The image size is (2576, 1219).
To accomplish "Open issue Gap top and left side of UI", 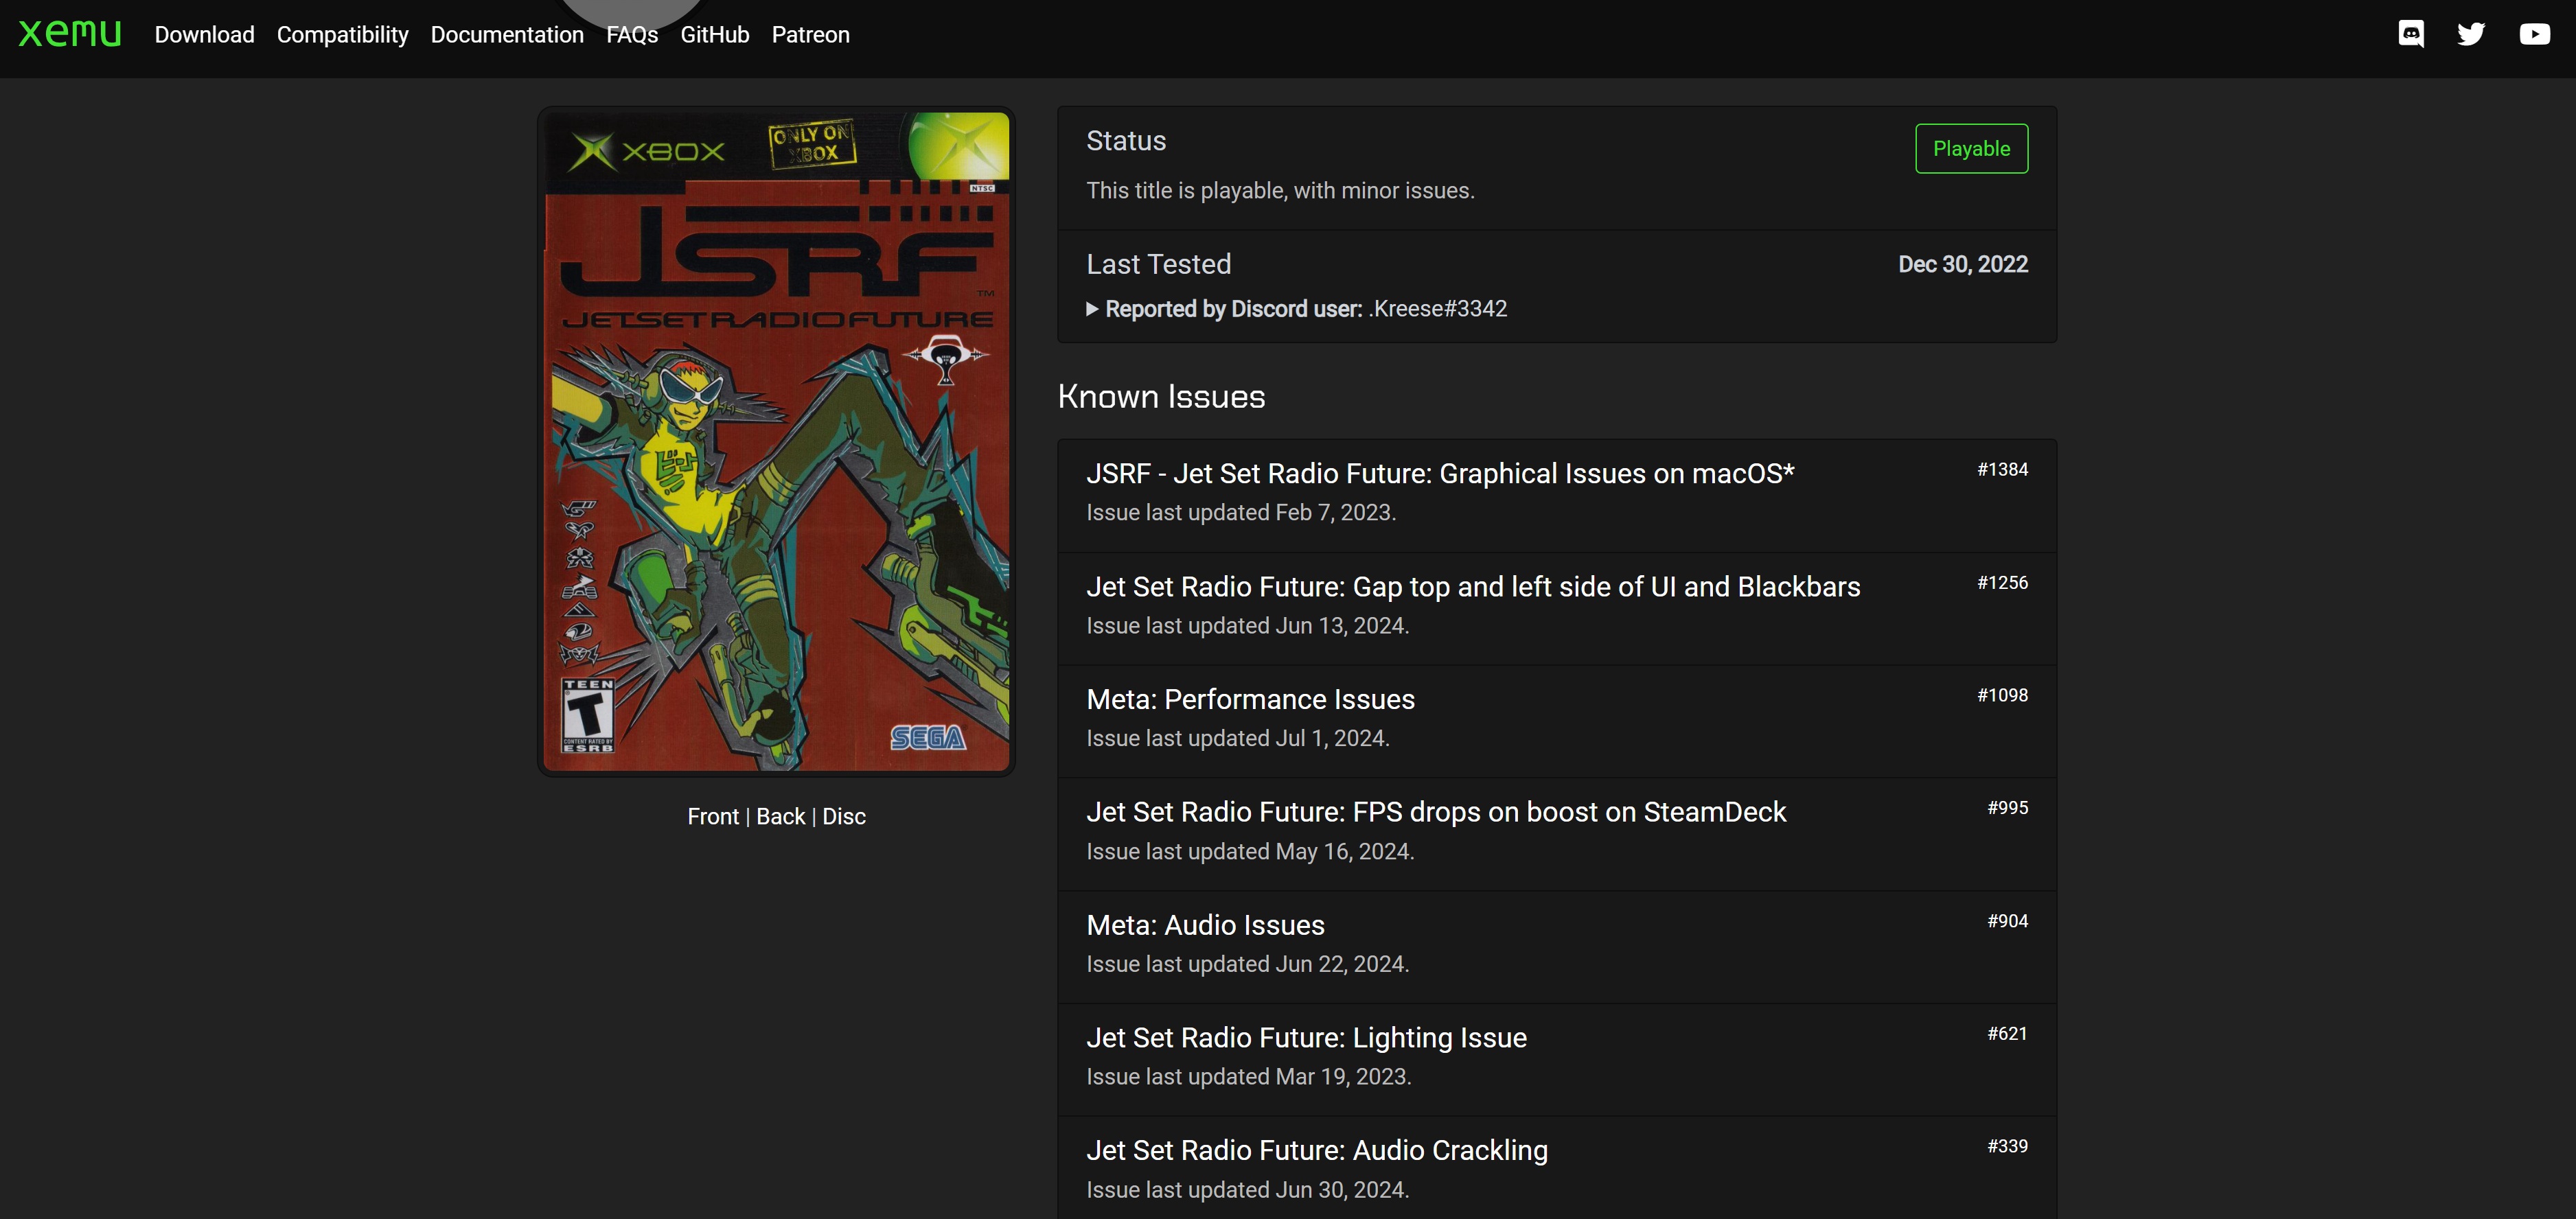I will point(1473,587).
